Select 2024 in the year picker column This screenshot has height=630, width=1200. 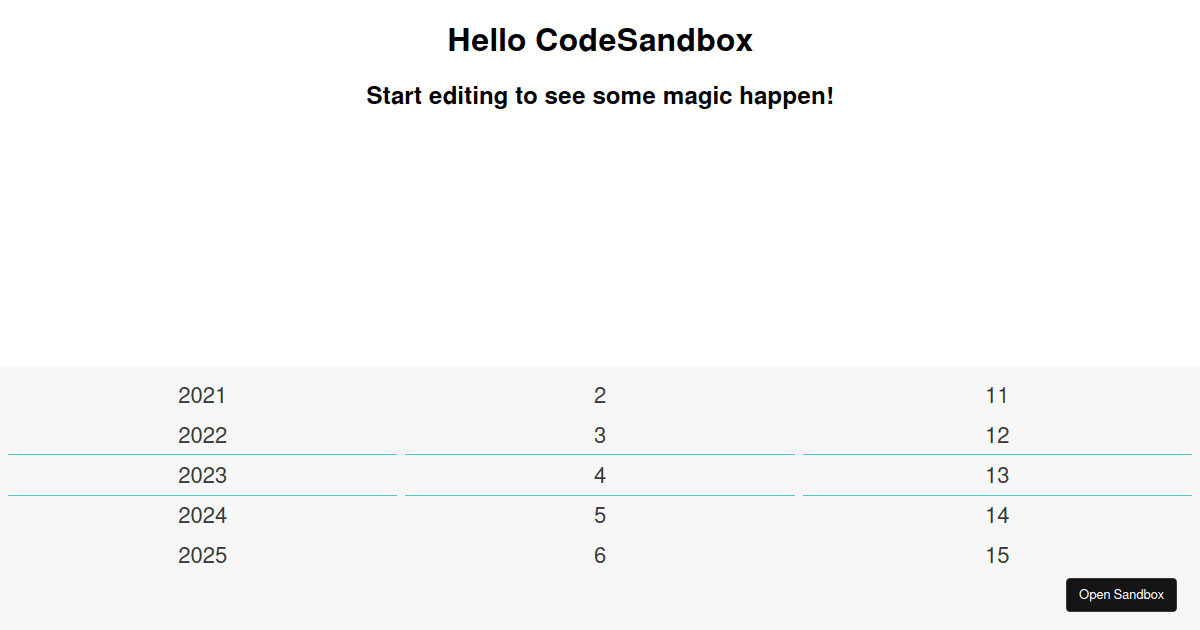[x=202, y=515]
